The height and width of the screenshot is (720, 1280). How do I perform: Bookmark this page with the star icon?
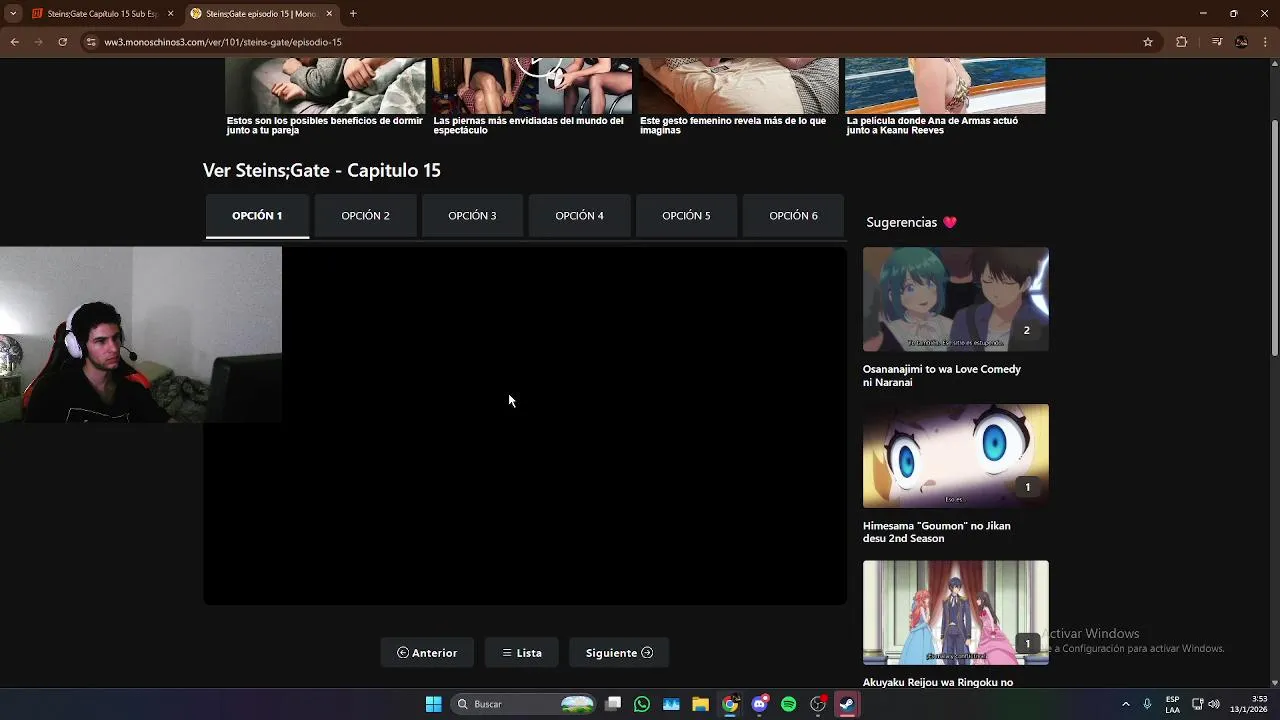(x=1148, y=42)
